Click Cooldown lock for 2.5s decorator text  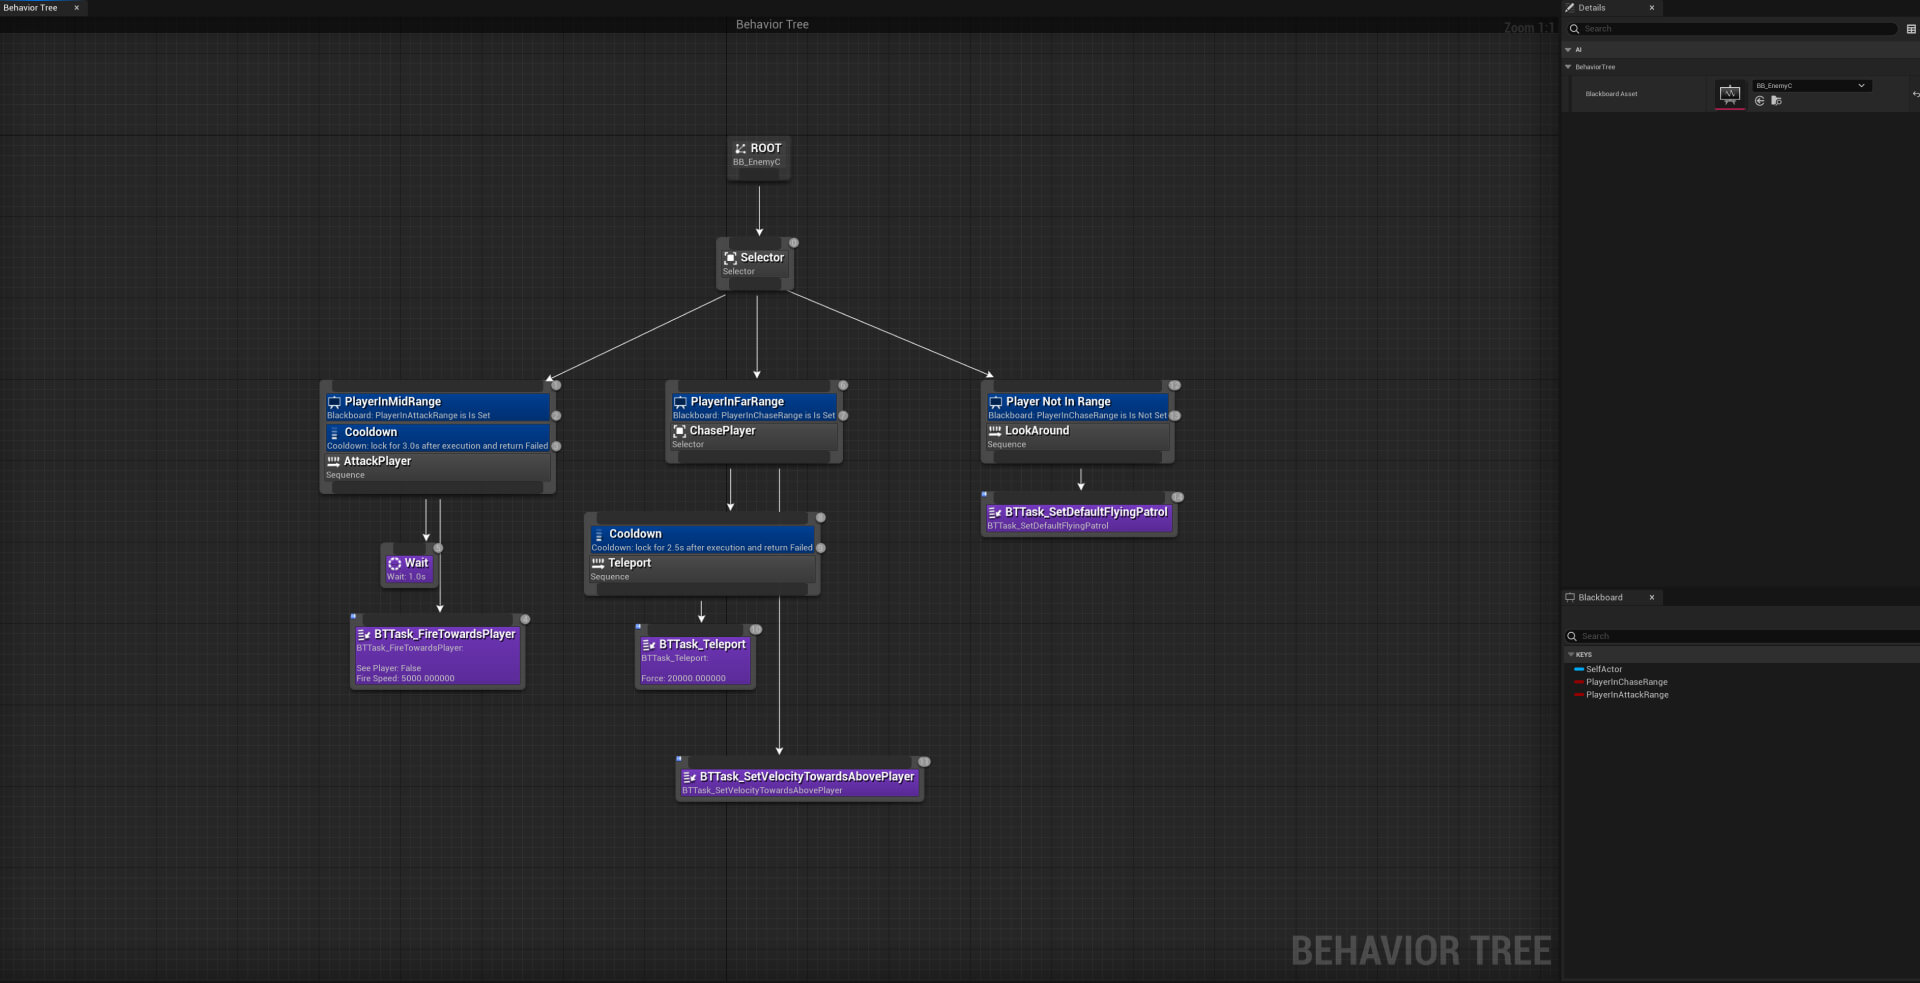[x=702, y=548]
